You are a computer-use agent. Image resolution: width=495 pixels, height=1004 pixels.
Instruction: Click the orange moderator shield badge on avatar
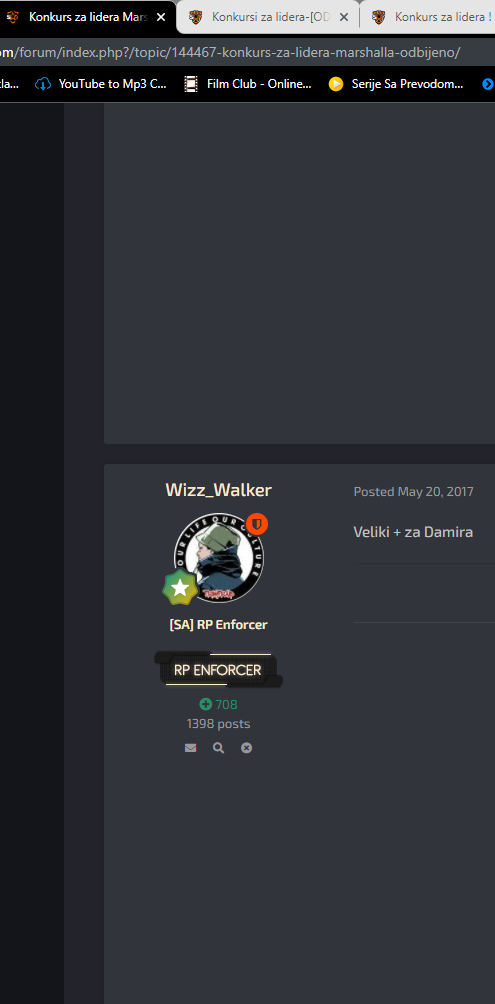pos(257,524)
